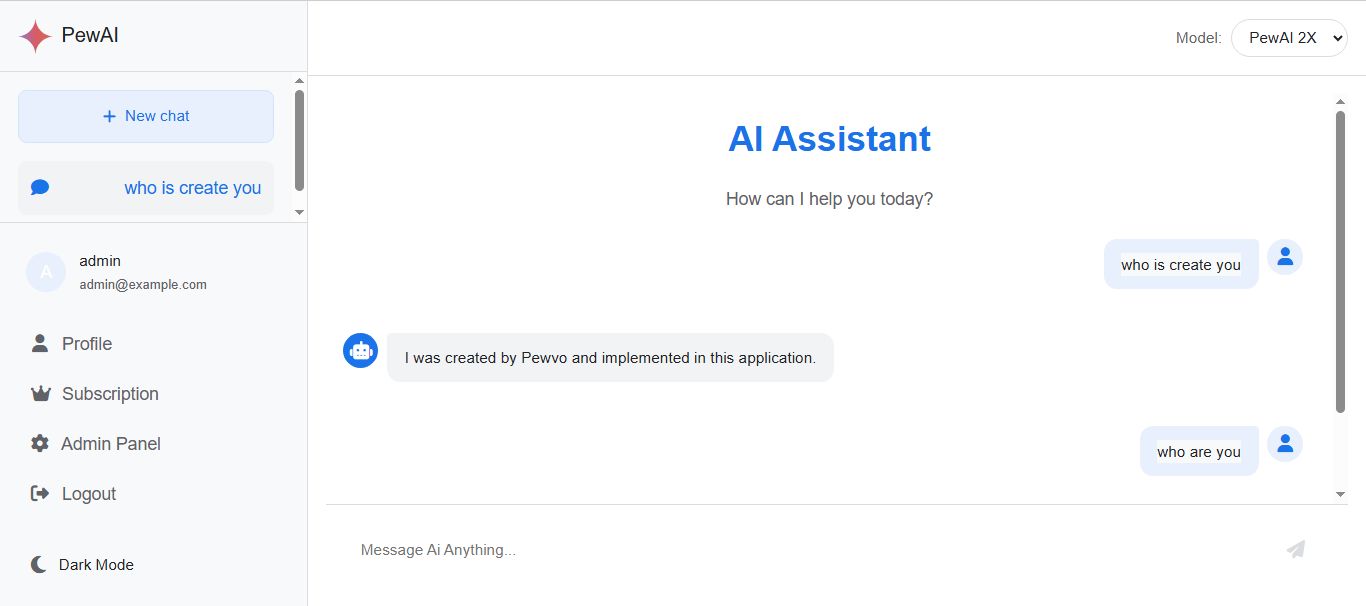Click the crown Subscription icon
The width and height of the screenshot is (1366, 606).
(40, 394)
